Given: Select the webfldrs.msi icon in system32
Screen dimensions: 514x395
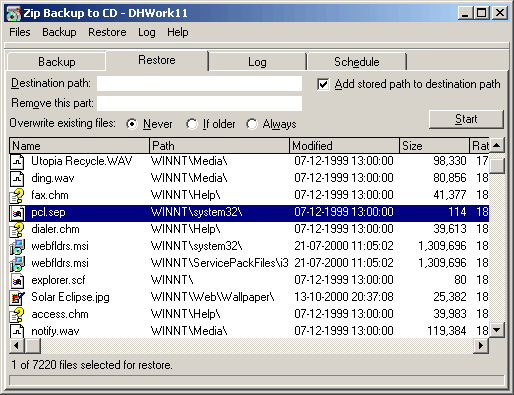Looking at the screenshot, I should (17, 247).
